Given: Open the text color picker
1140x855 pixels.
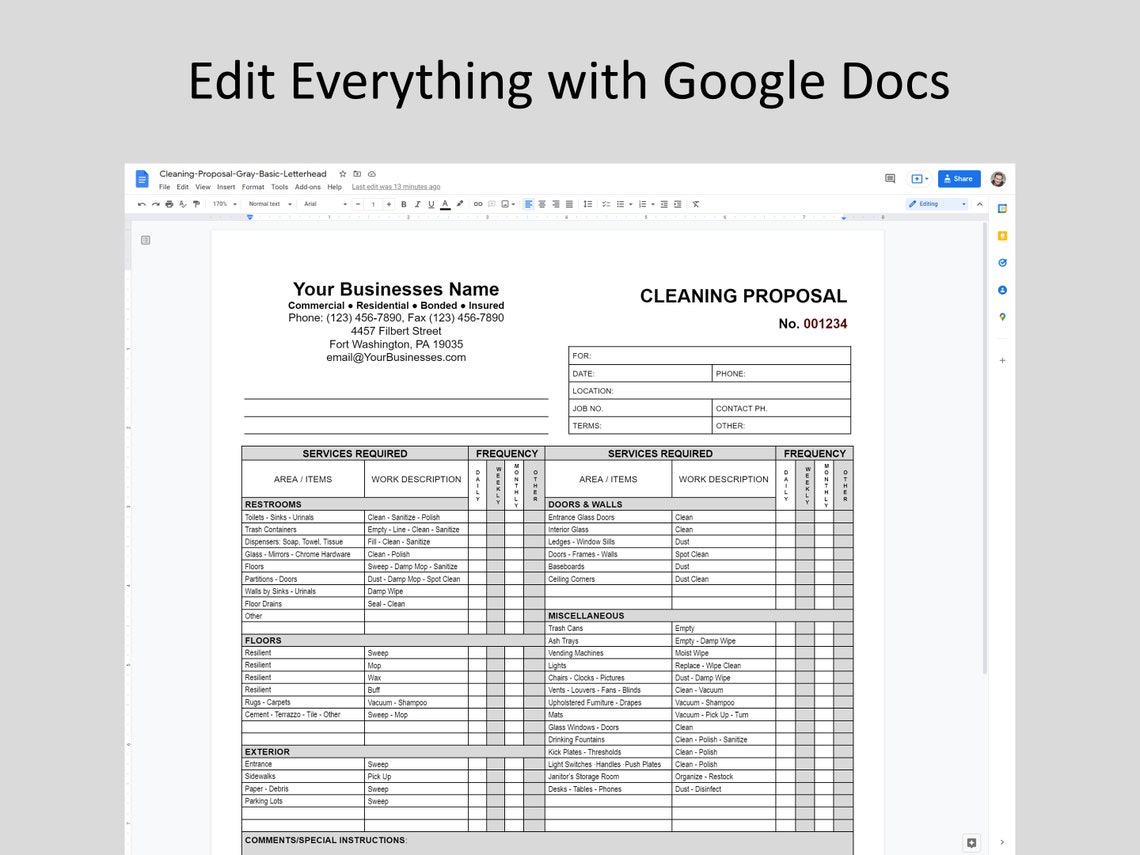Looking at the screenshot, I should [445, 203].
